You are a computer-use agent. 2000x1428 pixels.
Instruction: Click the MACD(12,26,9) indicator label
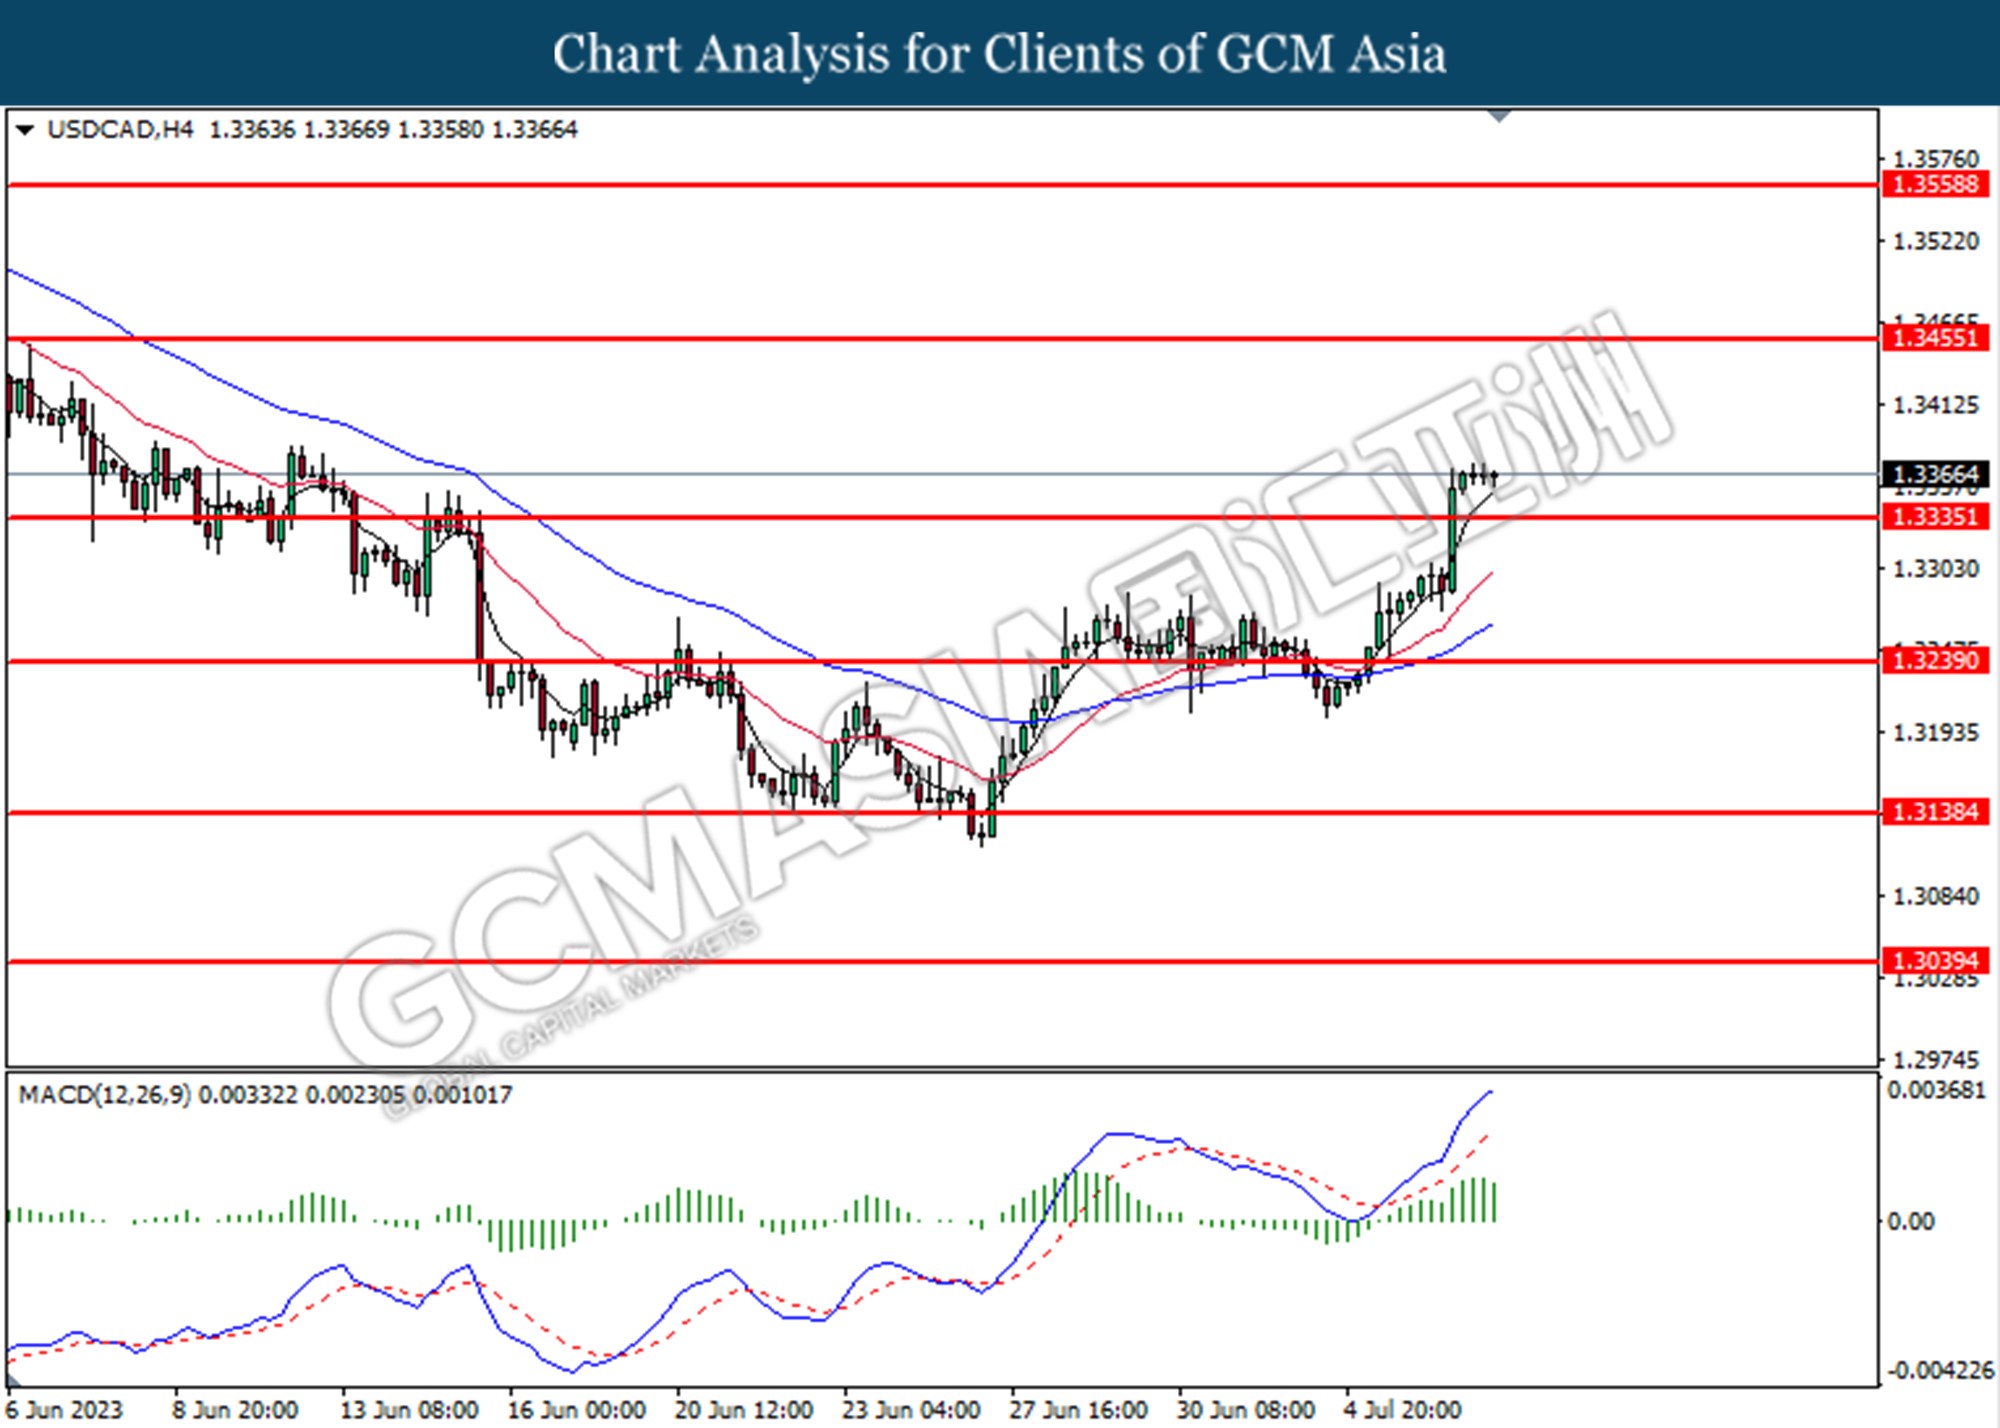pos(104,1095)
